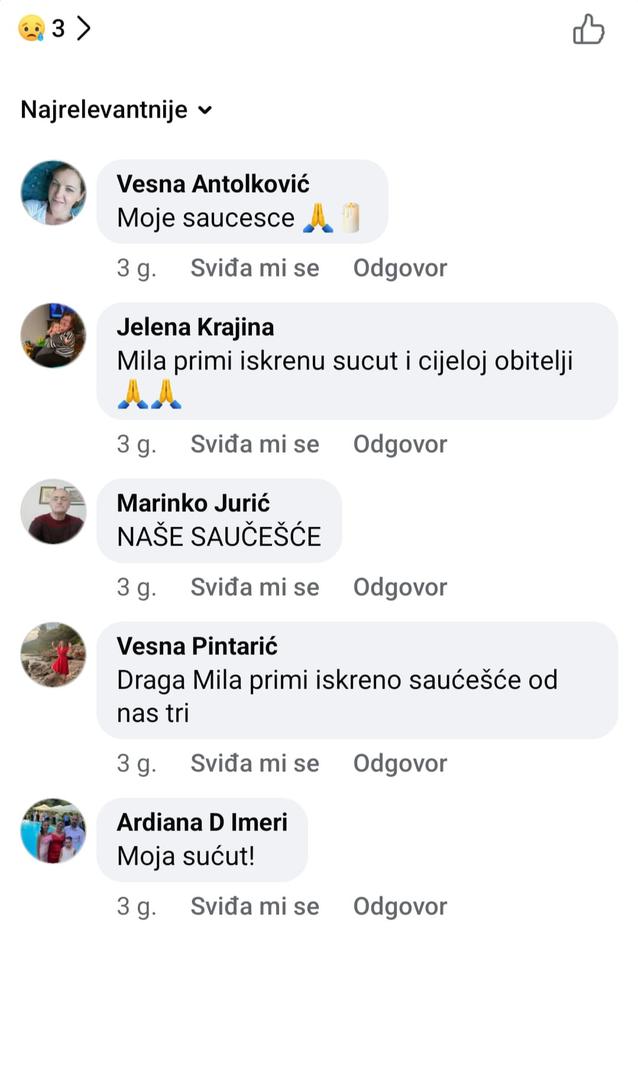Screen dimensions: 638x1080
Task: Expand reactions list with the chevron arrow
Action: 84,29
